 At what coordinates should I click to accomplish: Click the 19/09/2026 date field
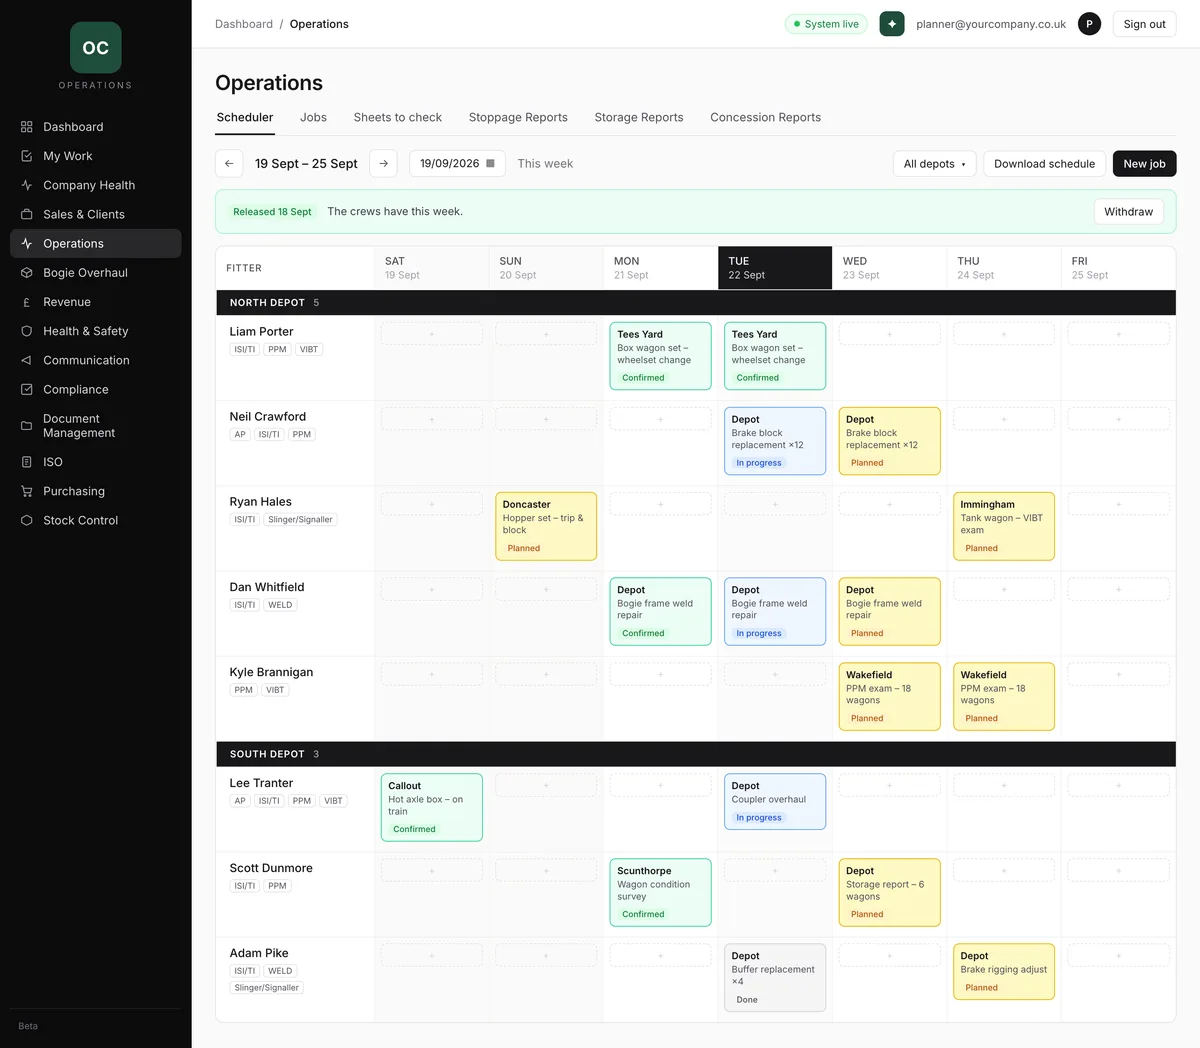[x=457, y=163]
